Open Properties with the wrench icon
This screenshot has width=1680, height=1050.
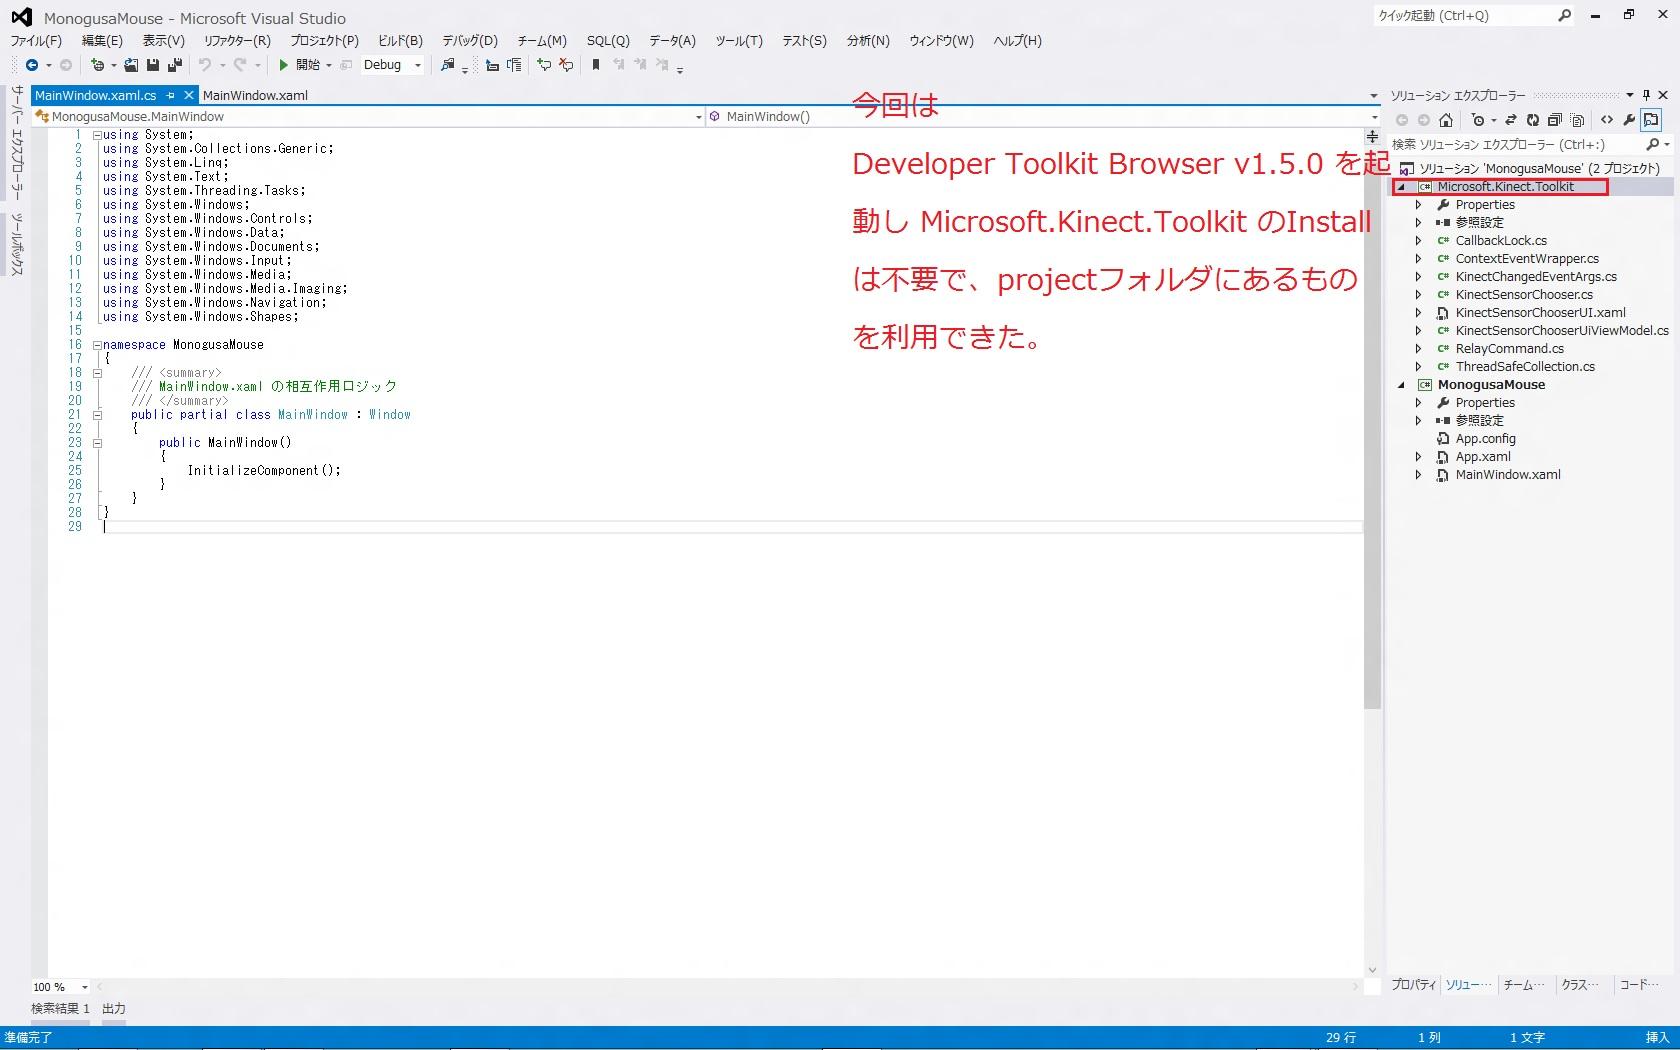(x=1629, y=120)
